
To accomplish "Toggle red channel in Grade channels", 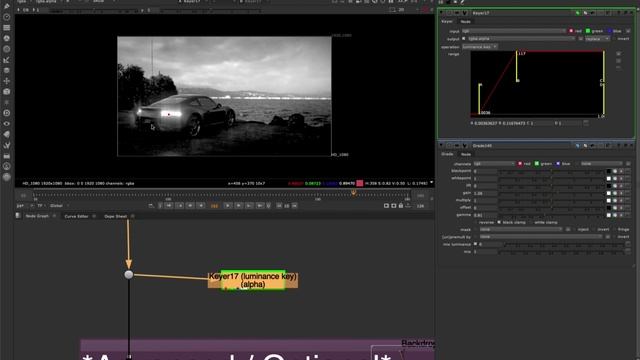I will point(520,164).
